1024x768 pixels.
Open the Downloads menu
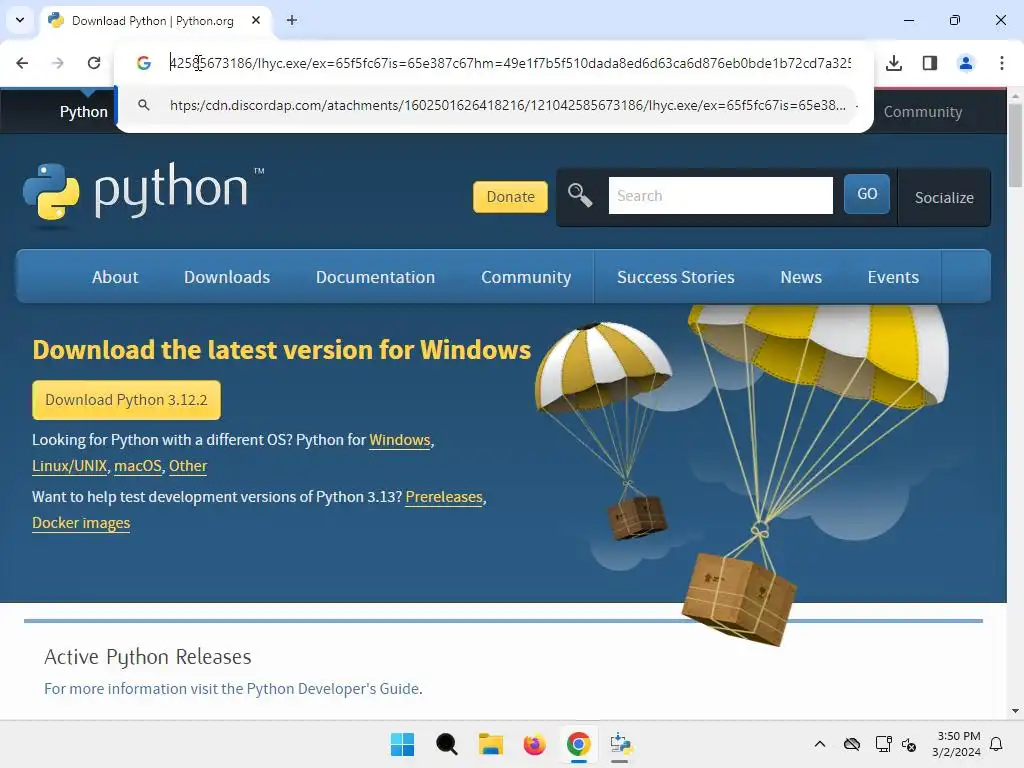tap(227, 277)
